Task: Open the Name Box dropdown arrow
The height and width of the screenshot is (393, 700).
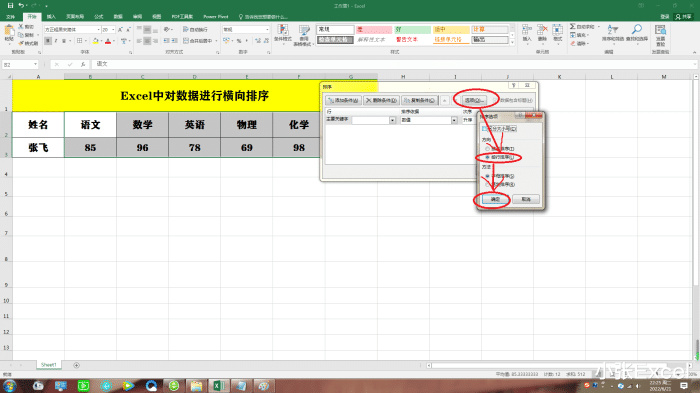Action: [35, 65]
